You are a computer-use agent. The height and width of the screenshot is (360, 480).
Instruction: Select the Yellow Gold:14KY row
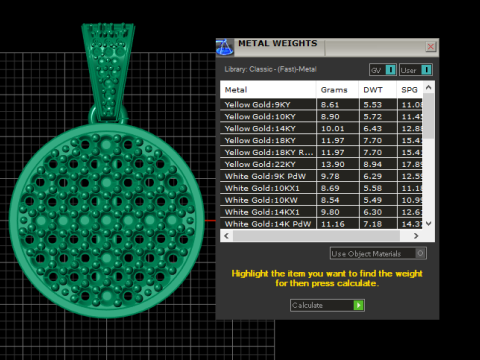[321, 129]
